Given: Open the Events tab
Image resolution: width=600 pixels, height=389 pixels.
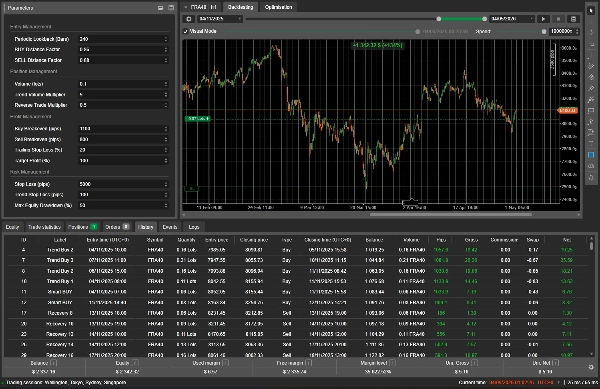Looking at the screenshot, I should (170, 227).
